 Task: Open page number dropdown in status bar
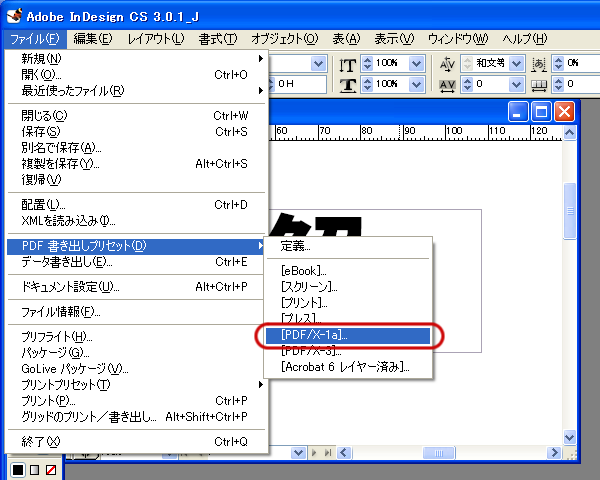pos(298,453)
